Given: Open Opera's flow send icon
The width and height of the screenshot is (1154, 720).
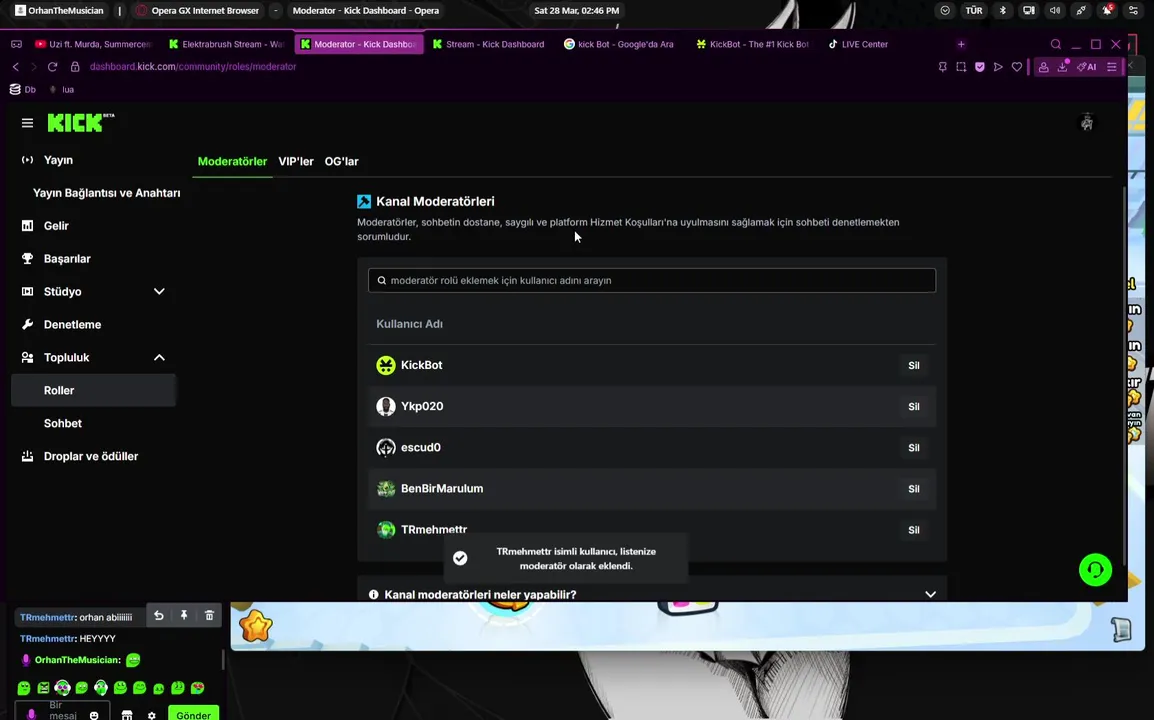Looking at the screenshot, I should [998, 66].
